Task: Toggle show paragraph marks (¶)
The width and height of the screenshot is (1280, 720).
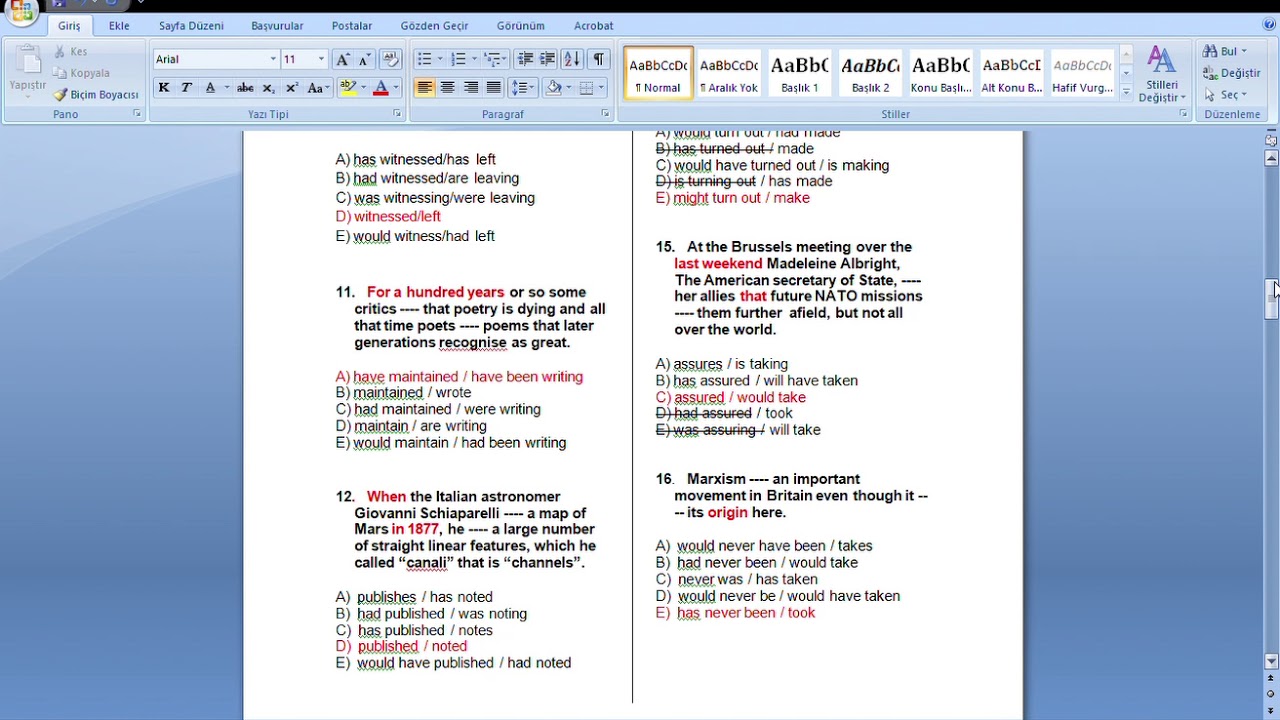Action: coord(598,59)
